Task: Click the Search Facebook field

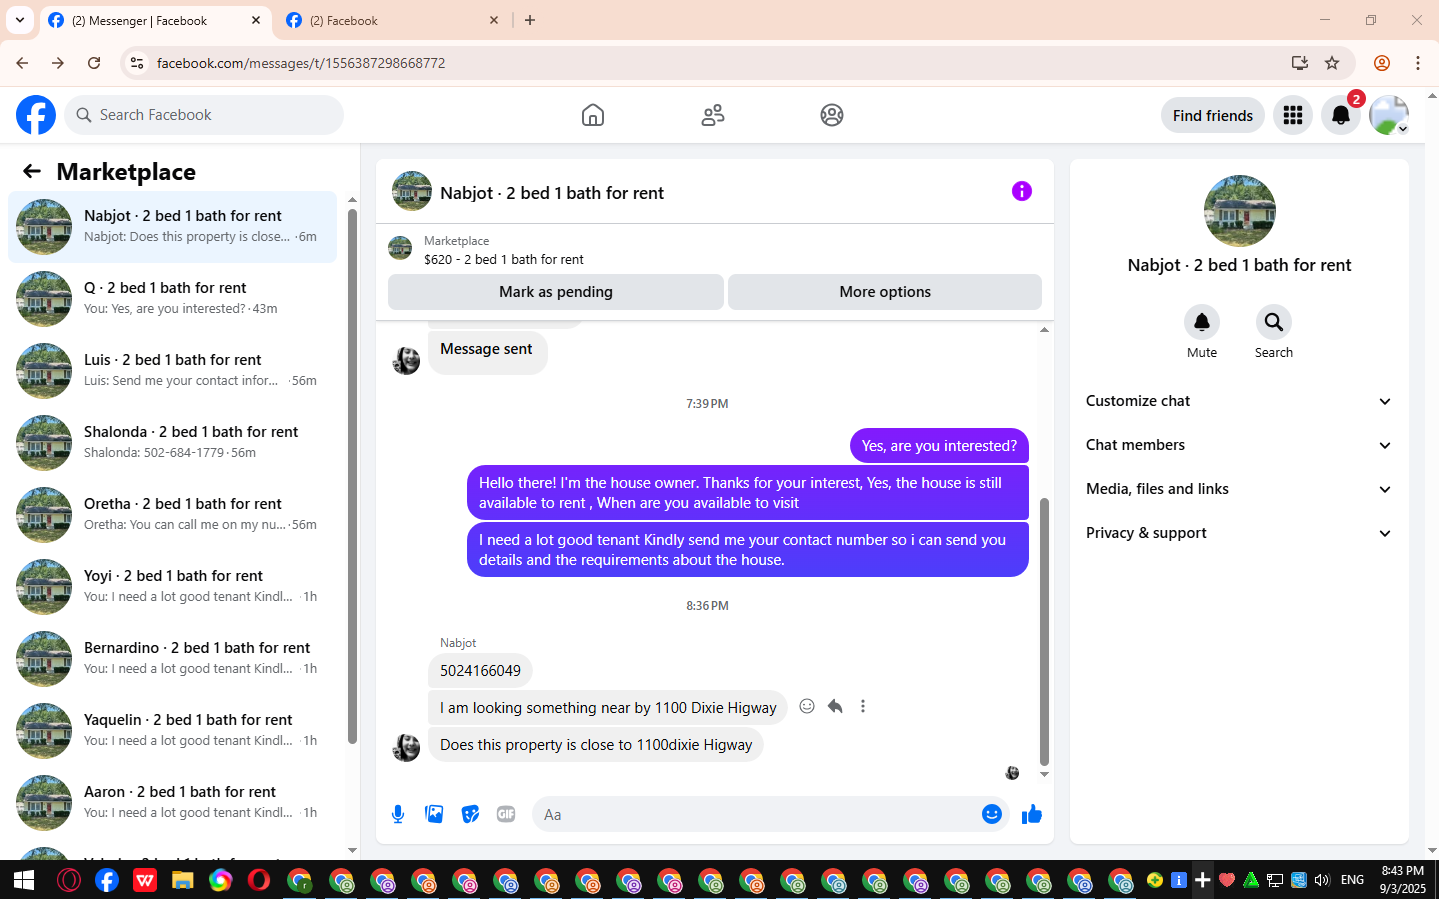Action: [x=204, y=115]
